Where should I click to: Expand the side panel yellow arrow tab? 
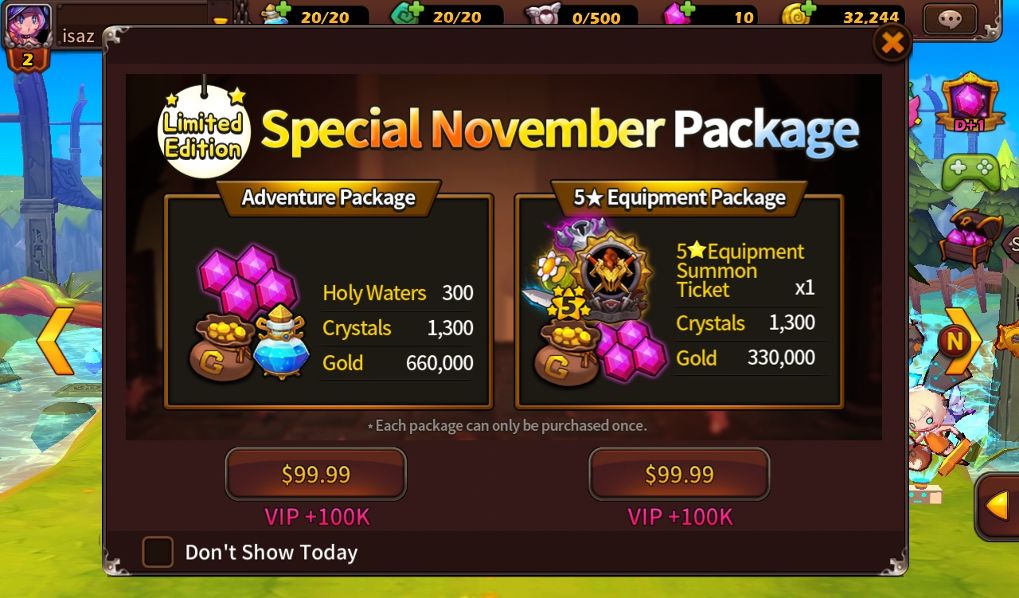pos(998,506)
